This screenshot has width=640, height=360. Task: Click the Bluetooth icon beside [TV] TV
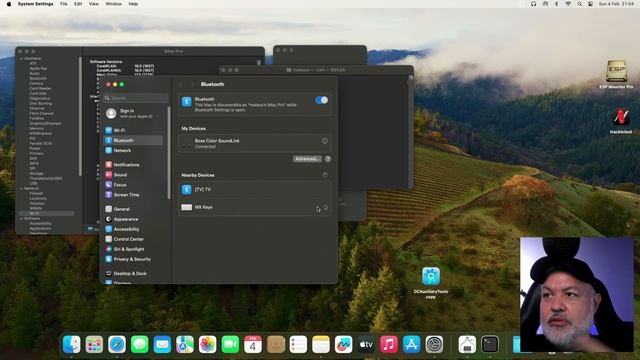coord(187,189)
